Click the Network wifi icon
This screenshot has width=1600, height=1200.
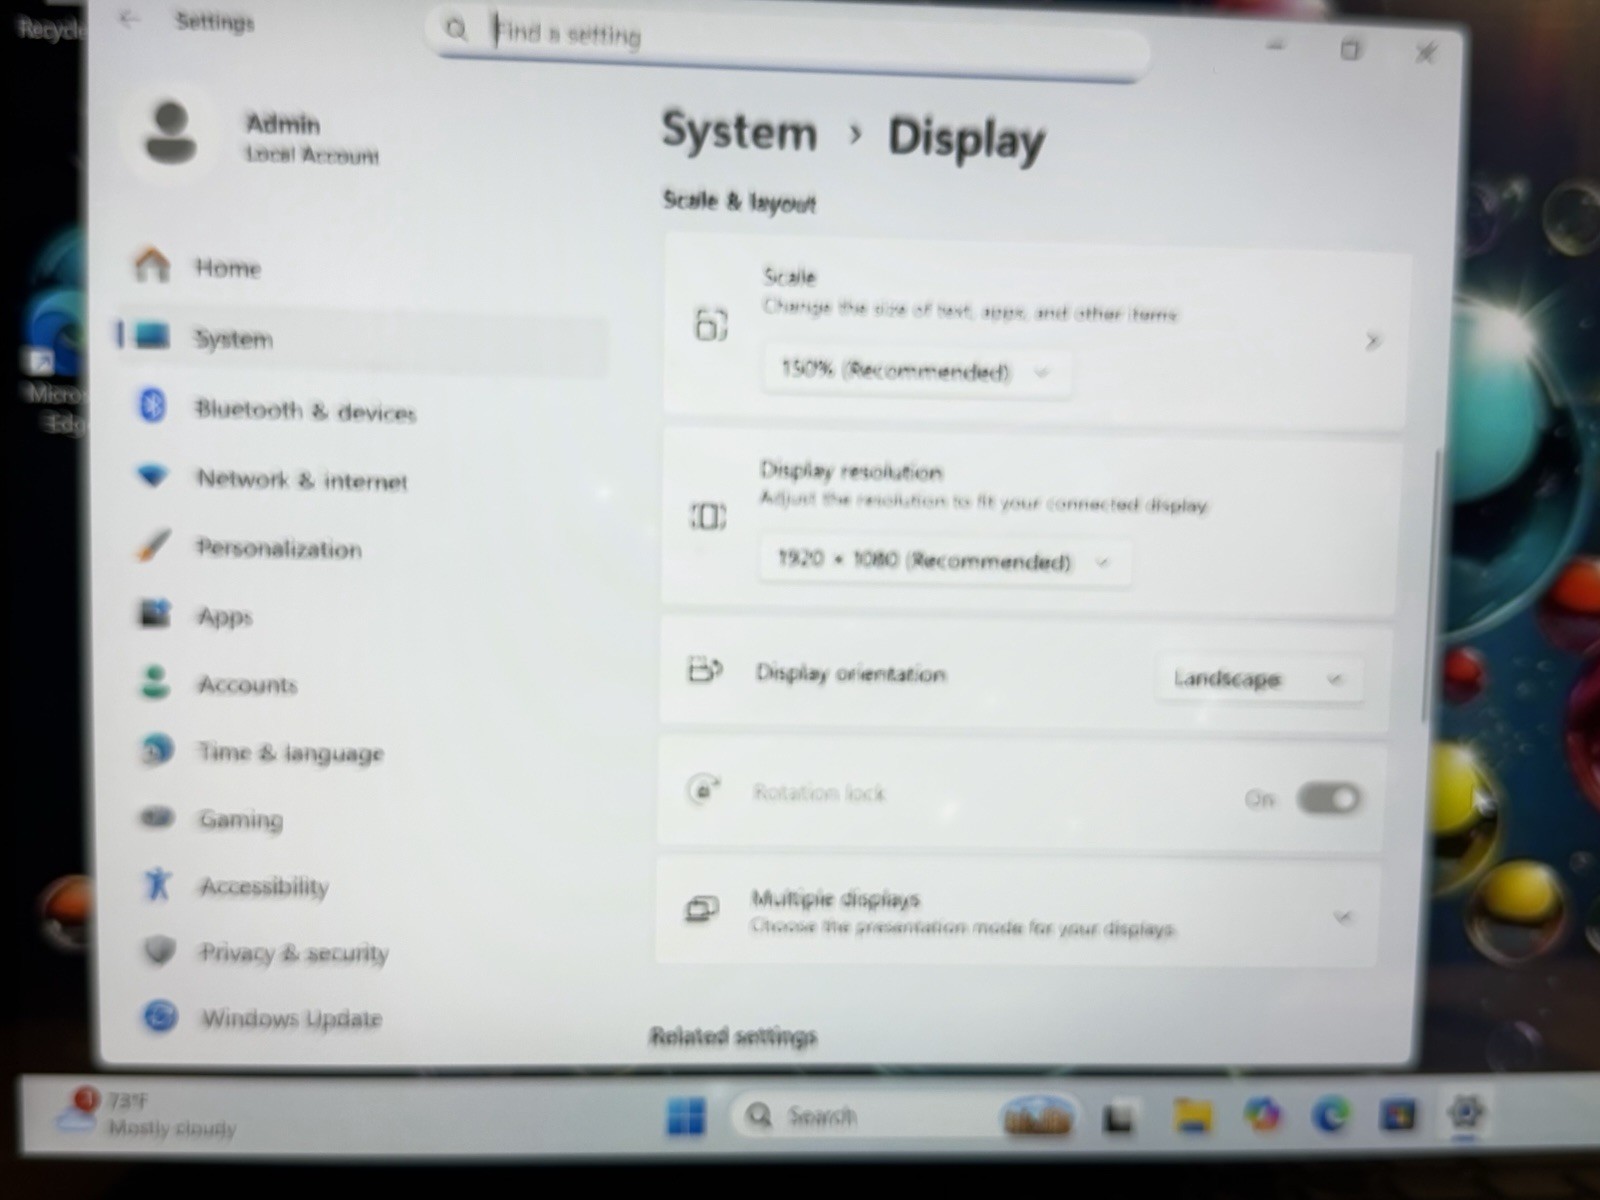coord(153,475)
